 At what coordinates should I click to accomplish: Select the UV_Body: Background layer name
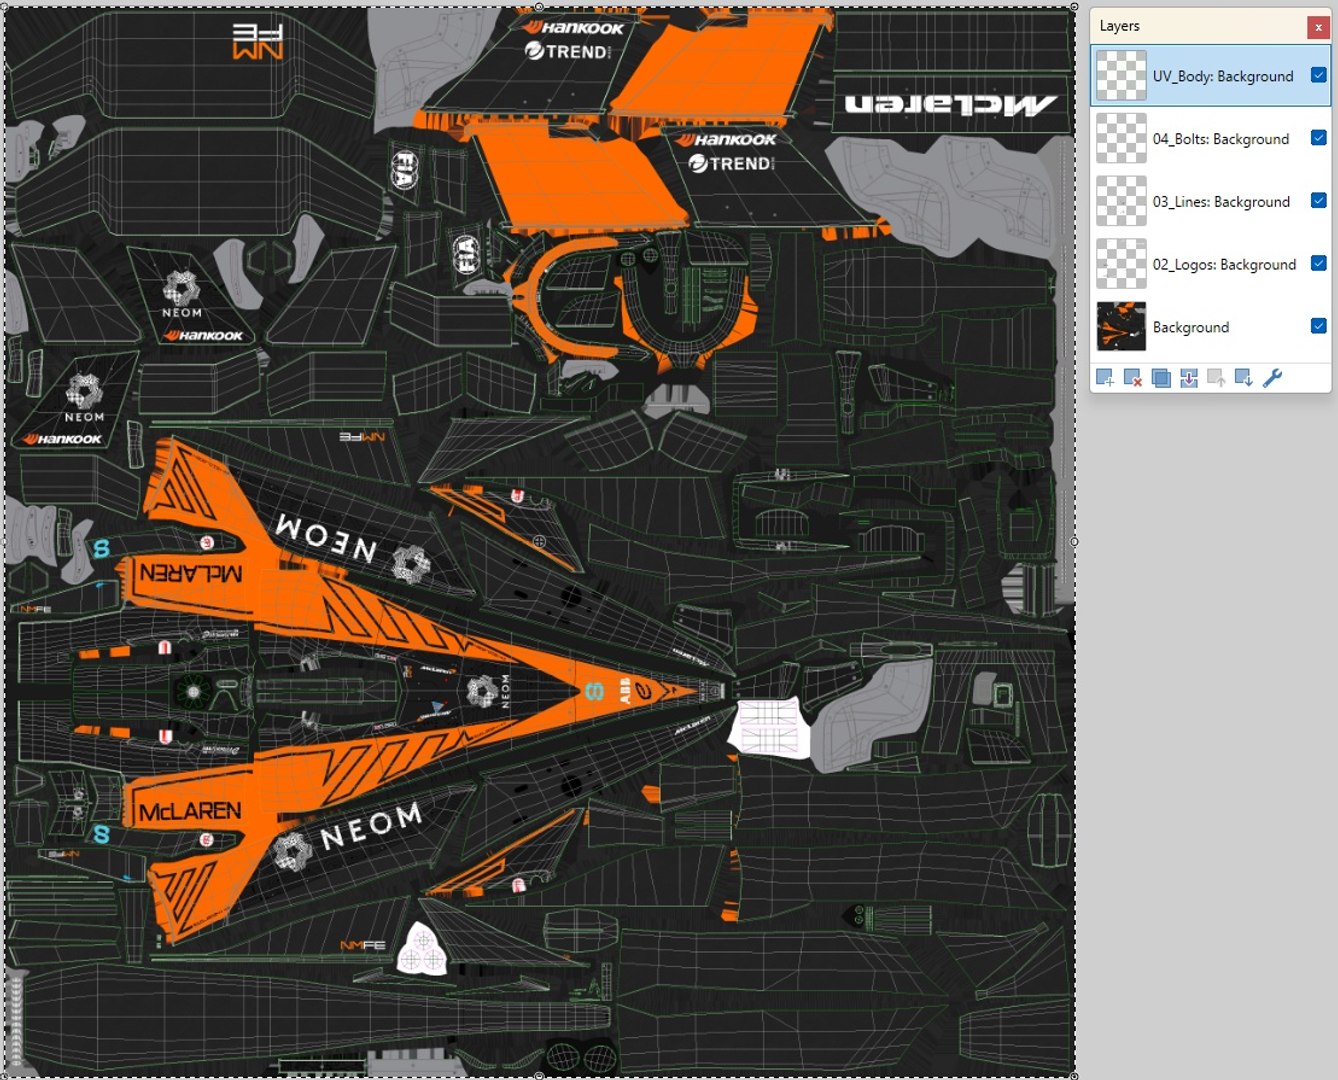point(1223,76)
